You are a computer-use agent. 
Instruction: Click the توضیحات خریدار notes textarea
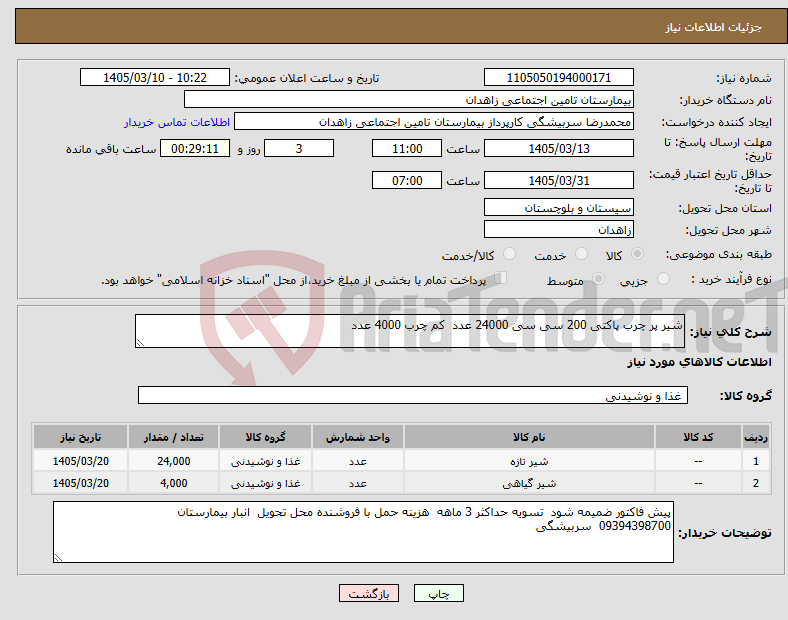coord(363,532)
